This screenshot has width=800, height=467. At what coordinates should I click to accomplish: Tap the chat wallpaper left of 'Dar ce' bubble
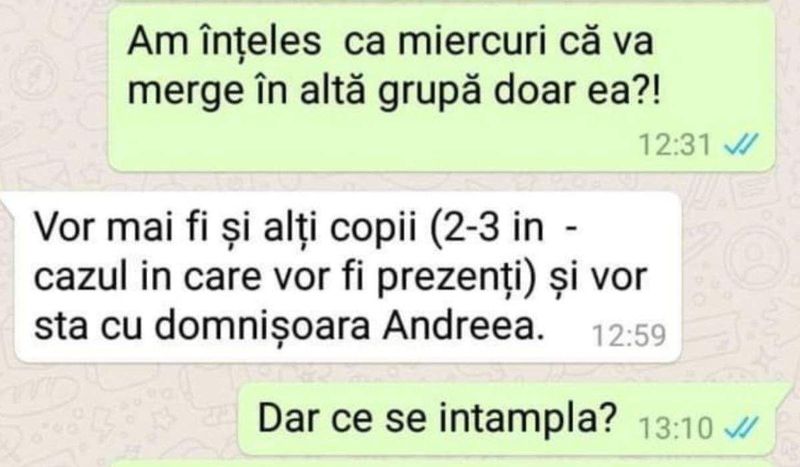coord(117,419)
